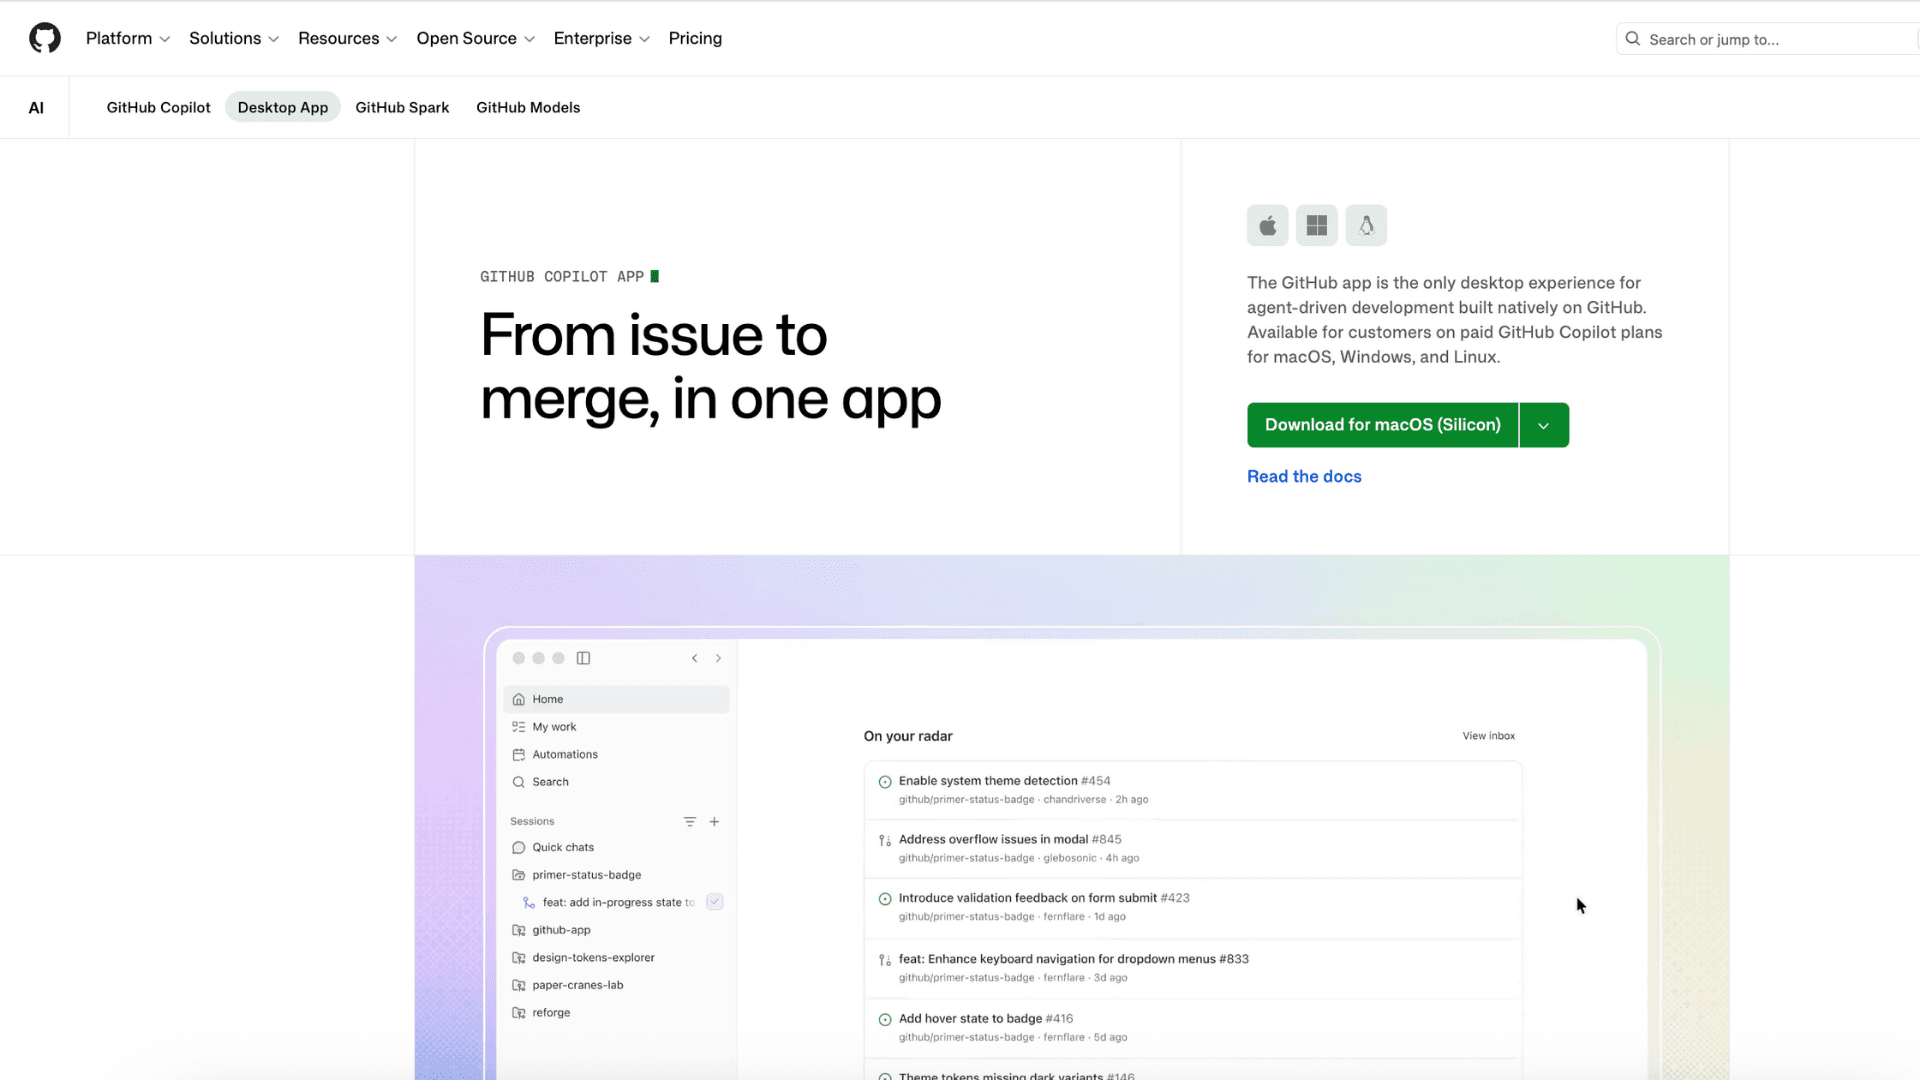
Task: Click the My work list icon
Action: point(518,727)
